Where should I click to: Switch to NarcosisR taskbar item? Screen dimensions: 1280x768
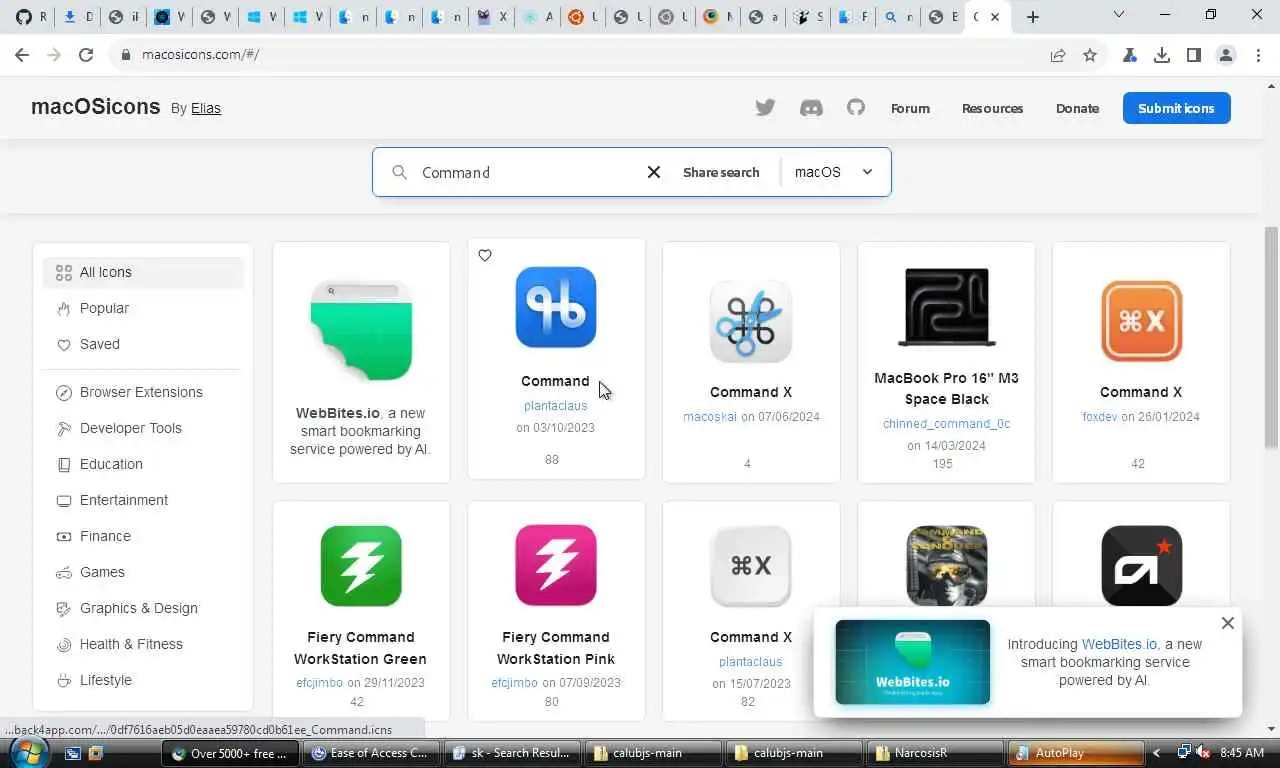tap(934, 753)
